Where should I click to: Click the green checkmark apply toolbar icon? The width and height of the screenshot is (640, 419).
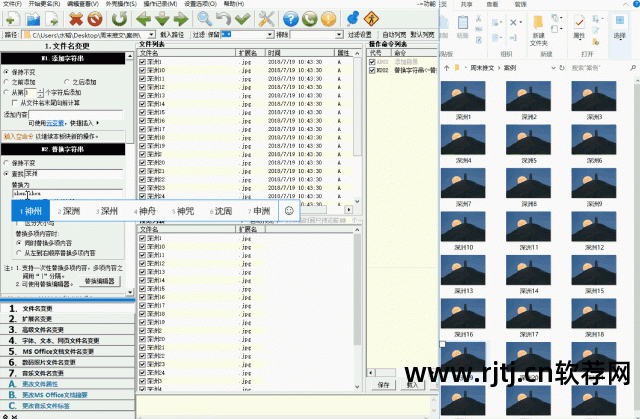click(x=242, y=19)
